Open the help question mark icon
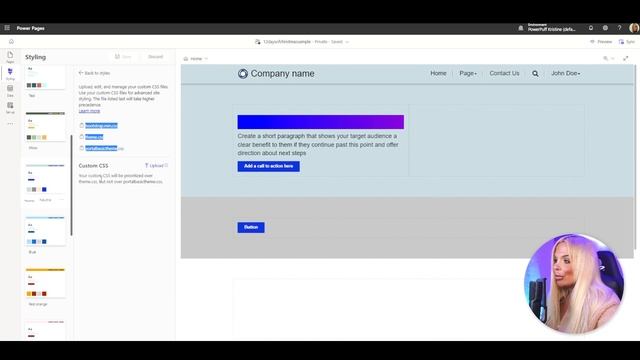The image size is (640, 360). pyautogui.click(x=619, y=28)
